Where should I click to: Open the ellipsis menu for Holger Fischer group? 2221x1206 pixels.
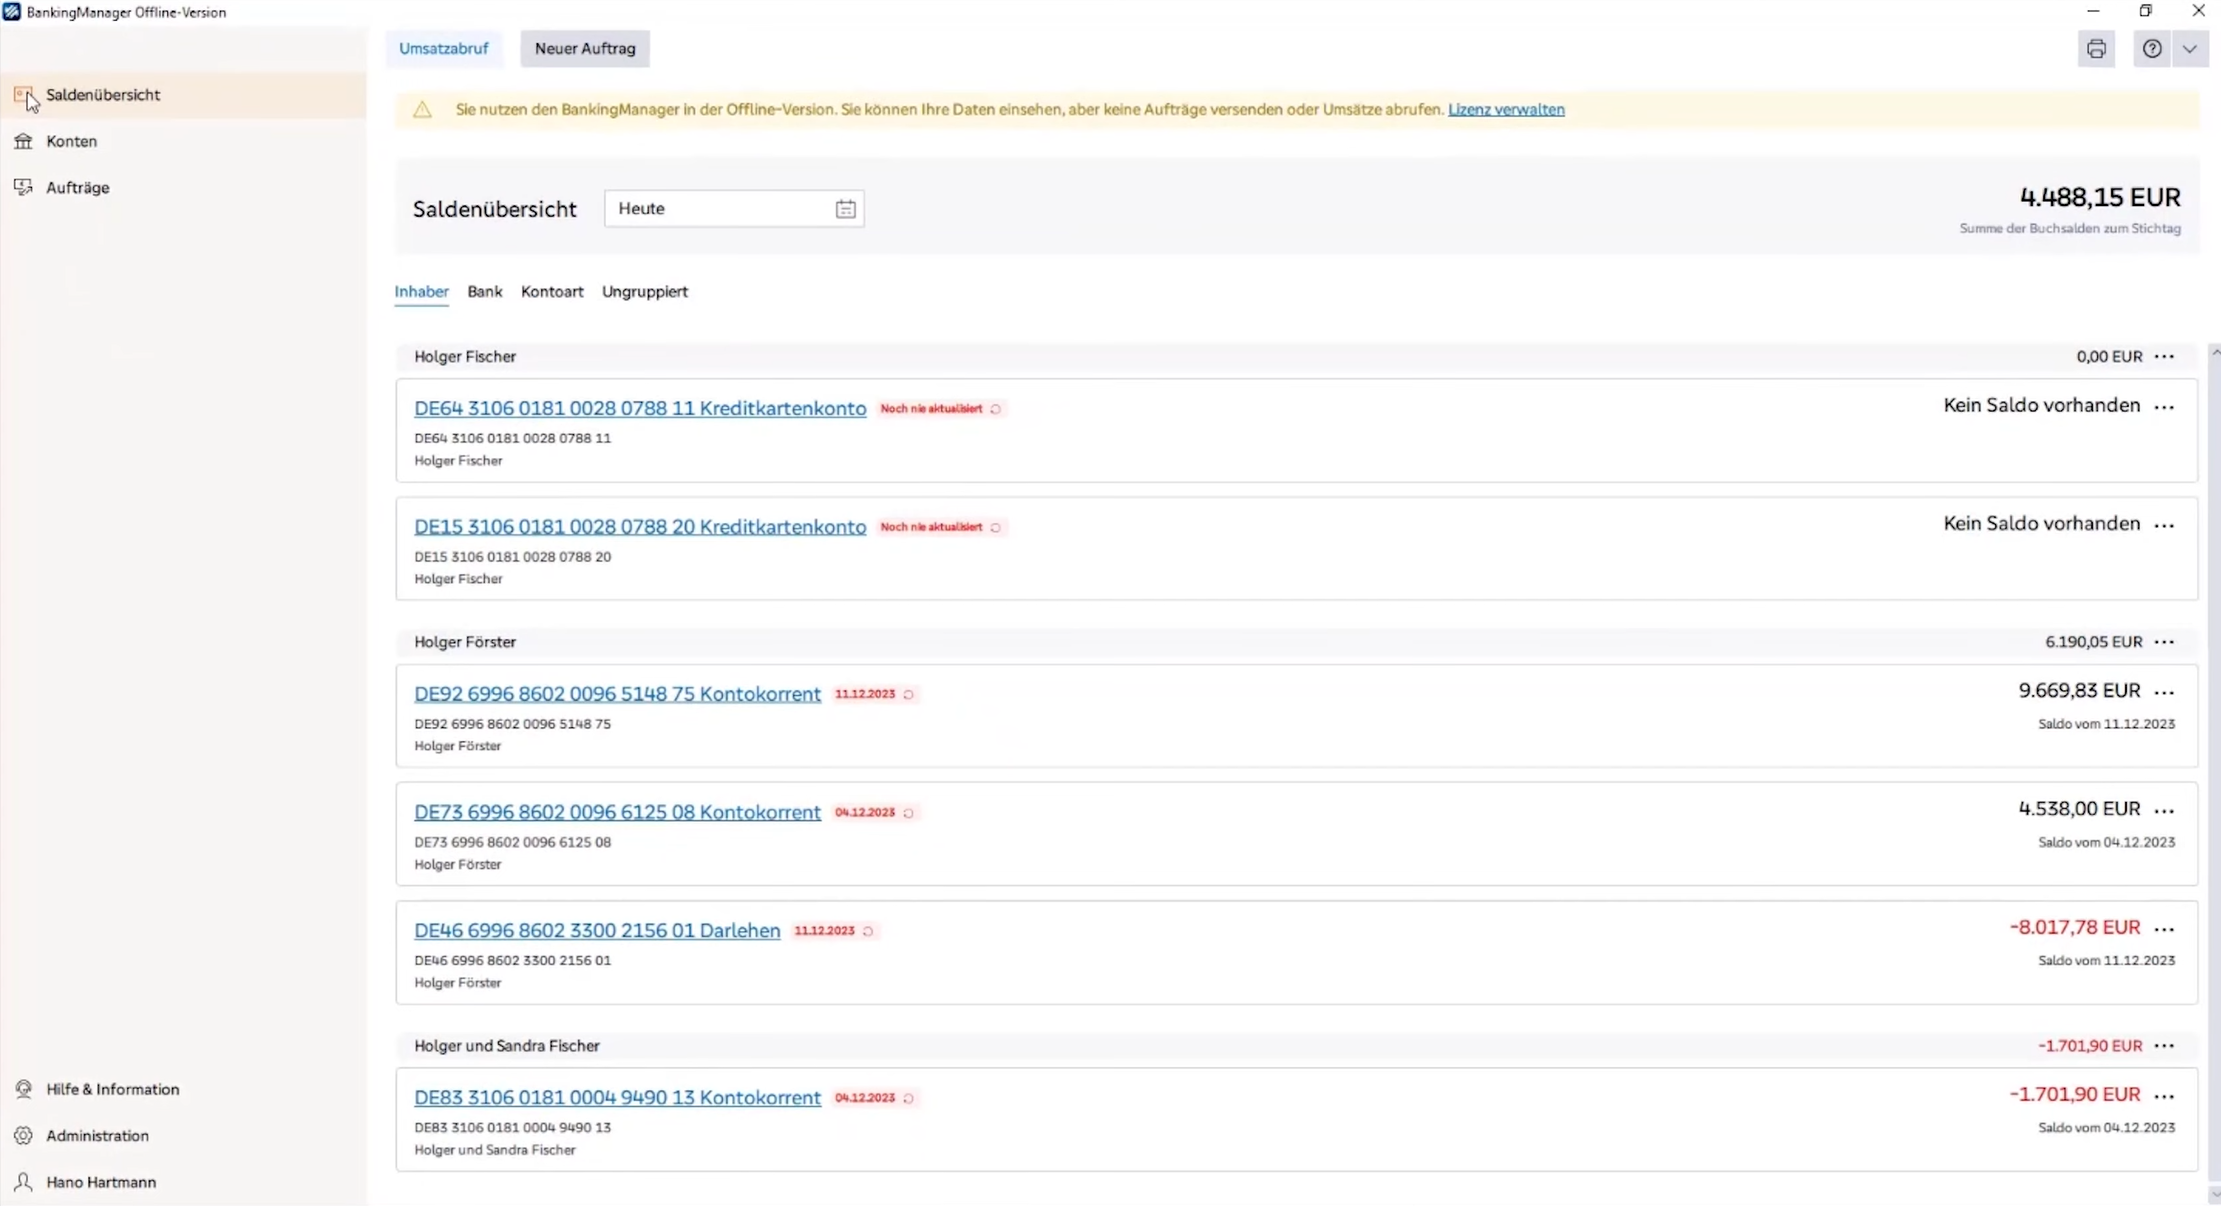click(2165, 356)
